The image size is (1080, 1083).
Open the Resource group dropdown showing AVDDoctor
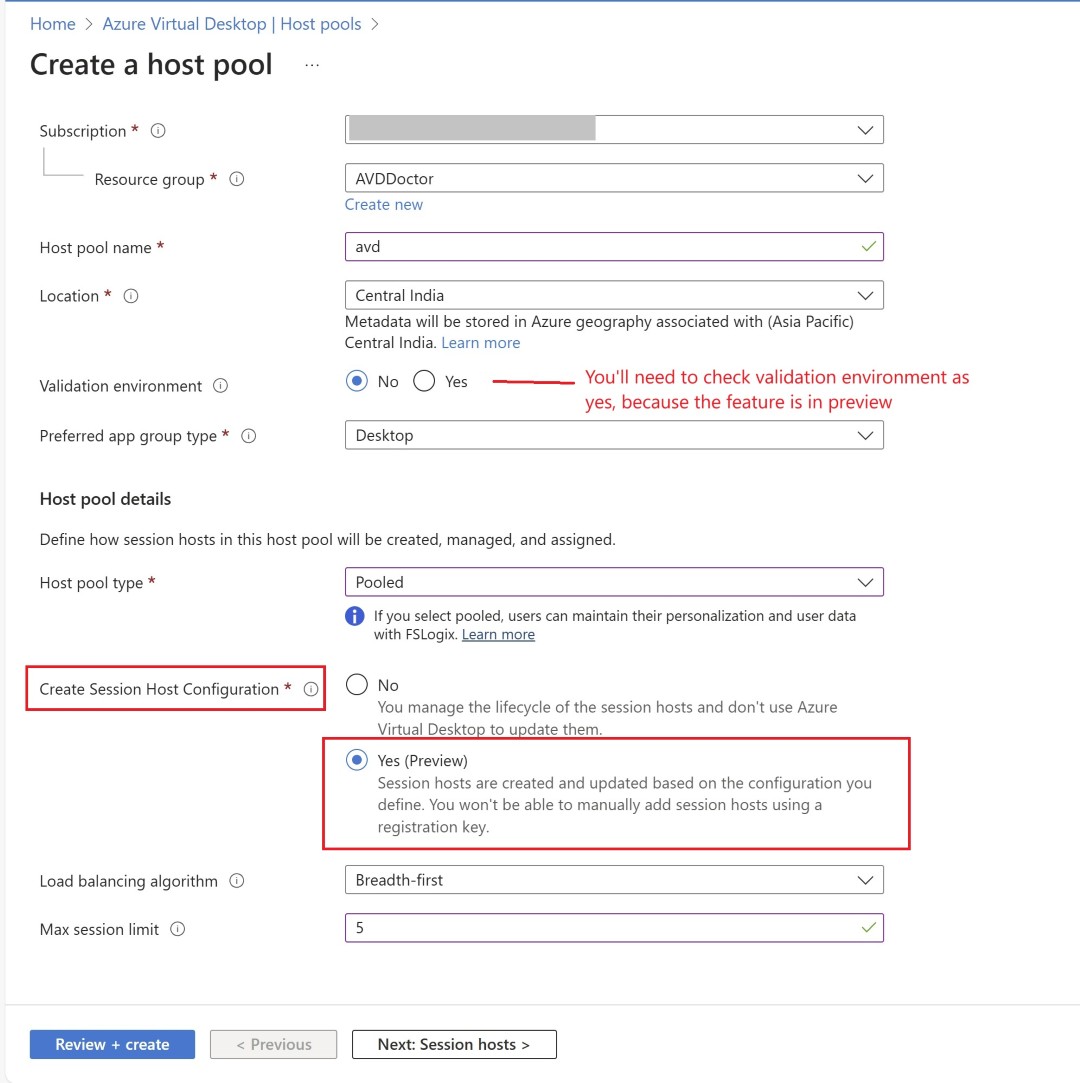point(614,178)
